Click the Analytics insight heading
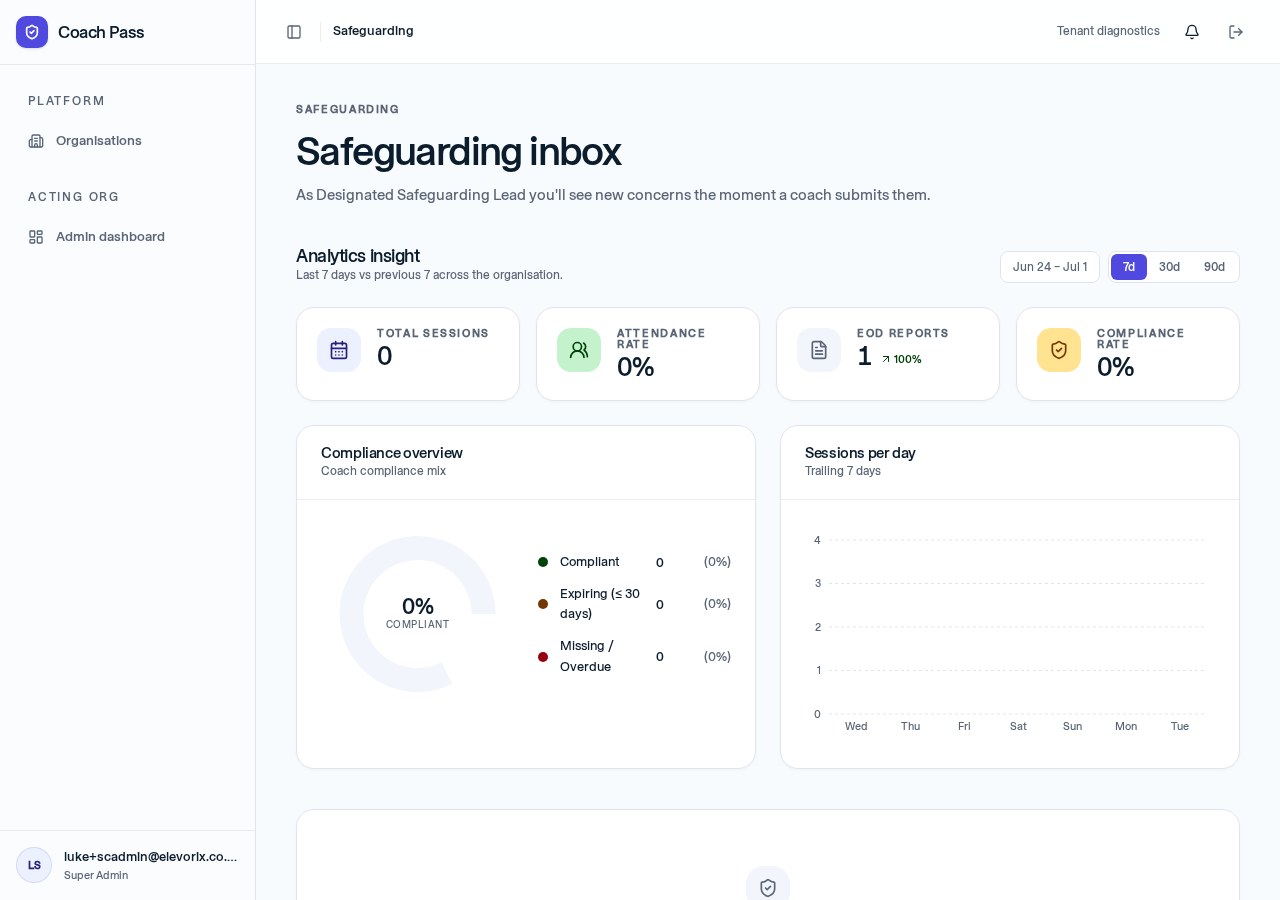The image size is (1280, 900). click(x=358, y=256)
